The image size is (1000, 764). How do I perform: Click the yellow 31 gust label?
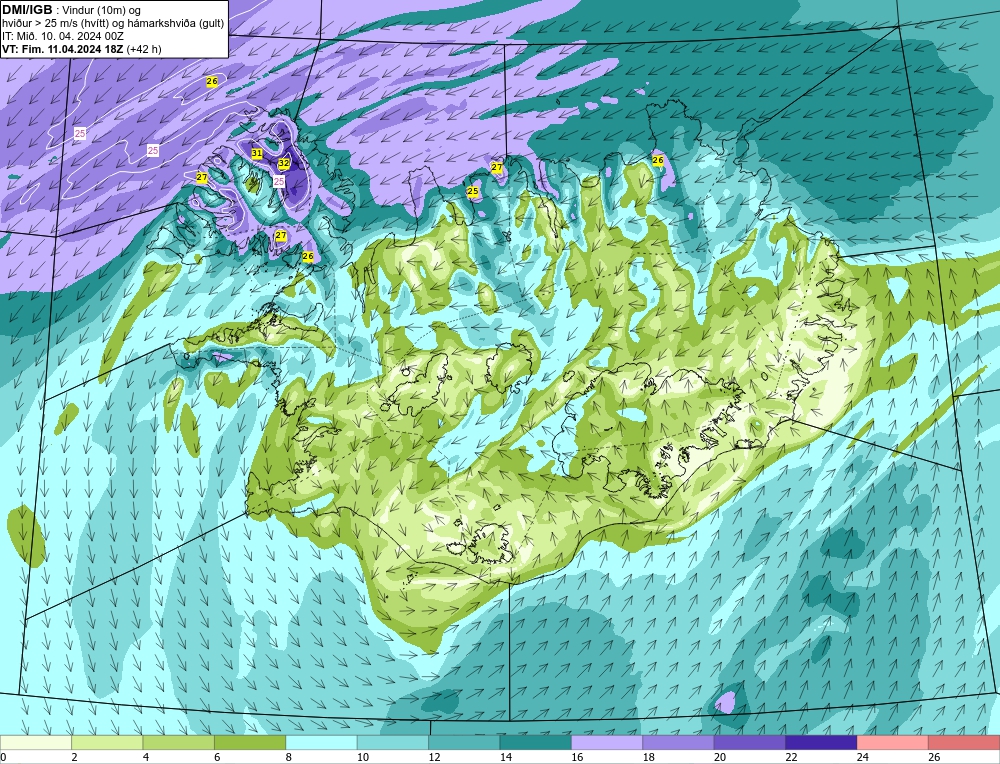click(257, 153)
